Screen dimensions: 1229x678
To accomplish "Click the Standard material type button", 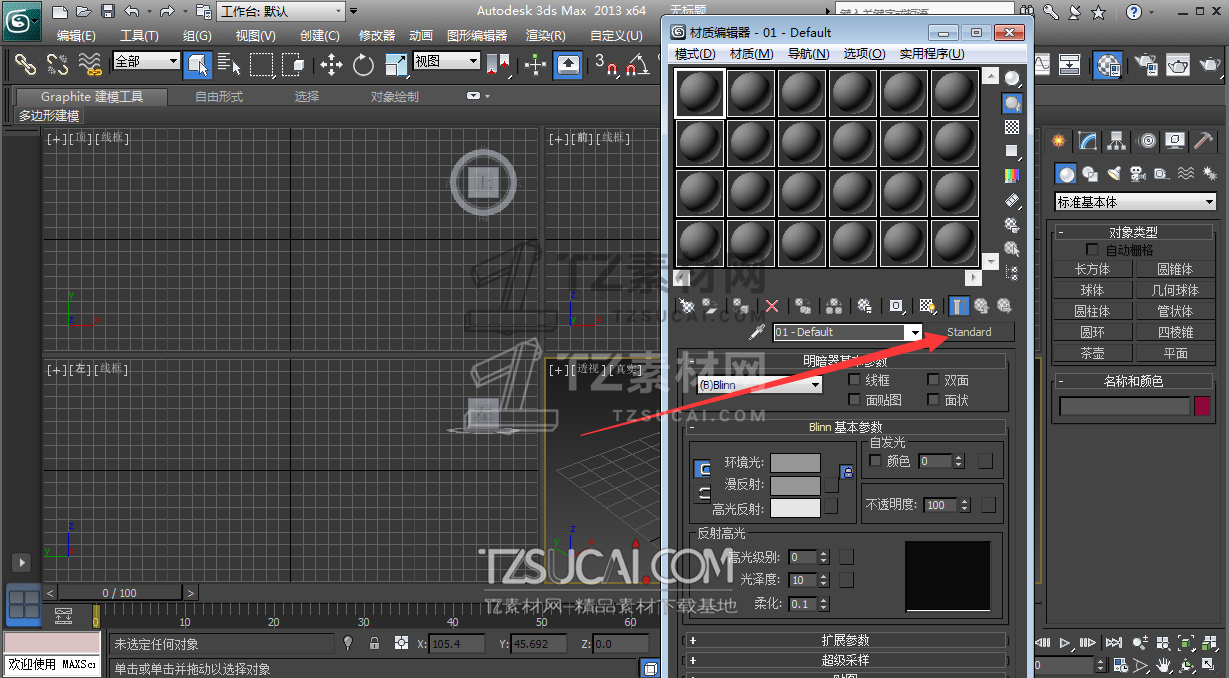I will [x=969, y=332].
